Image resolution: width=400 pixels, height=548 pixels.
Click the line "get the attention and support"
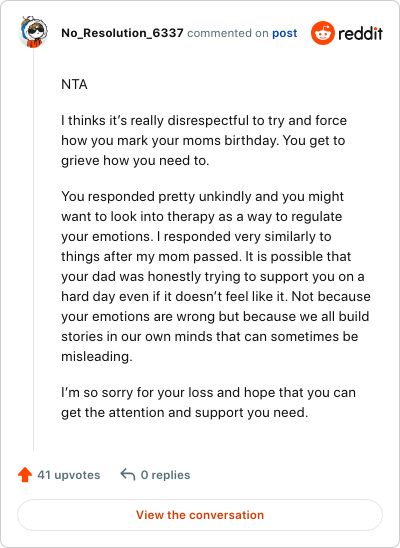tap(185, 413)
